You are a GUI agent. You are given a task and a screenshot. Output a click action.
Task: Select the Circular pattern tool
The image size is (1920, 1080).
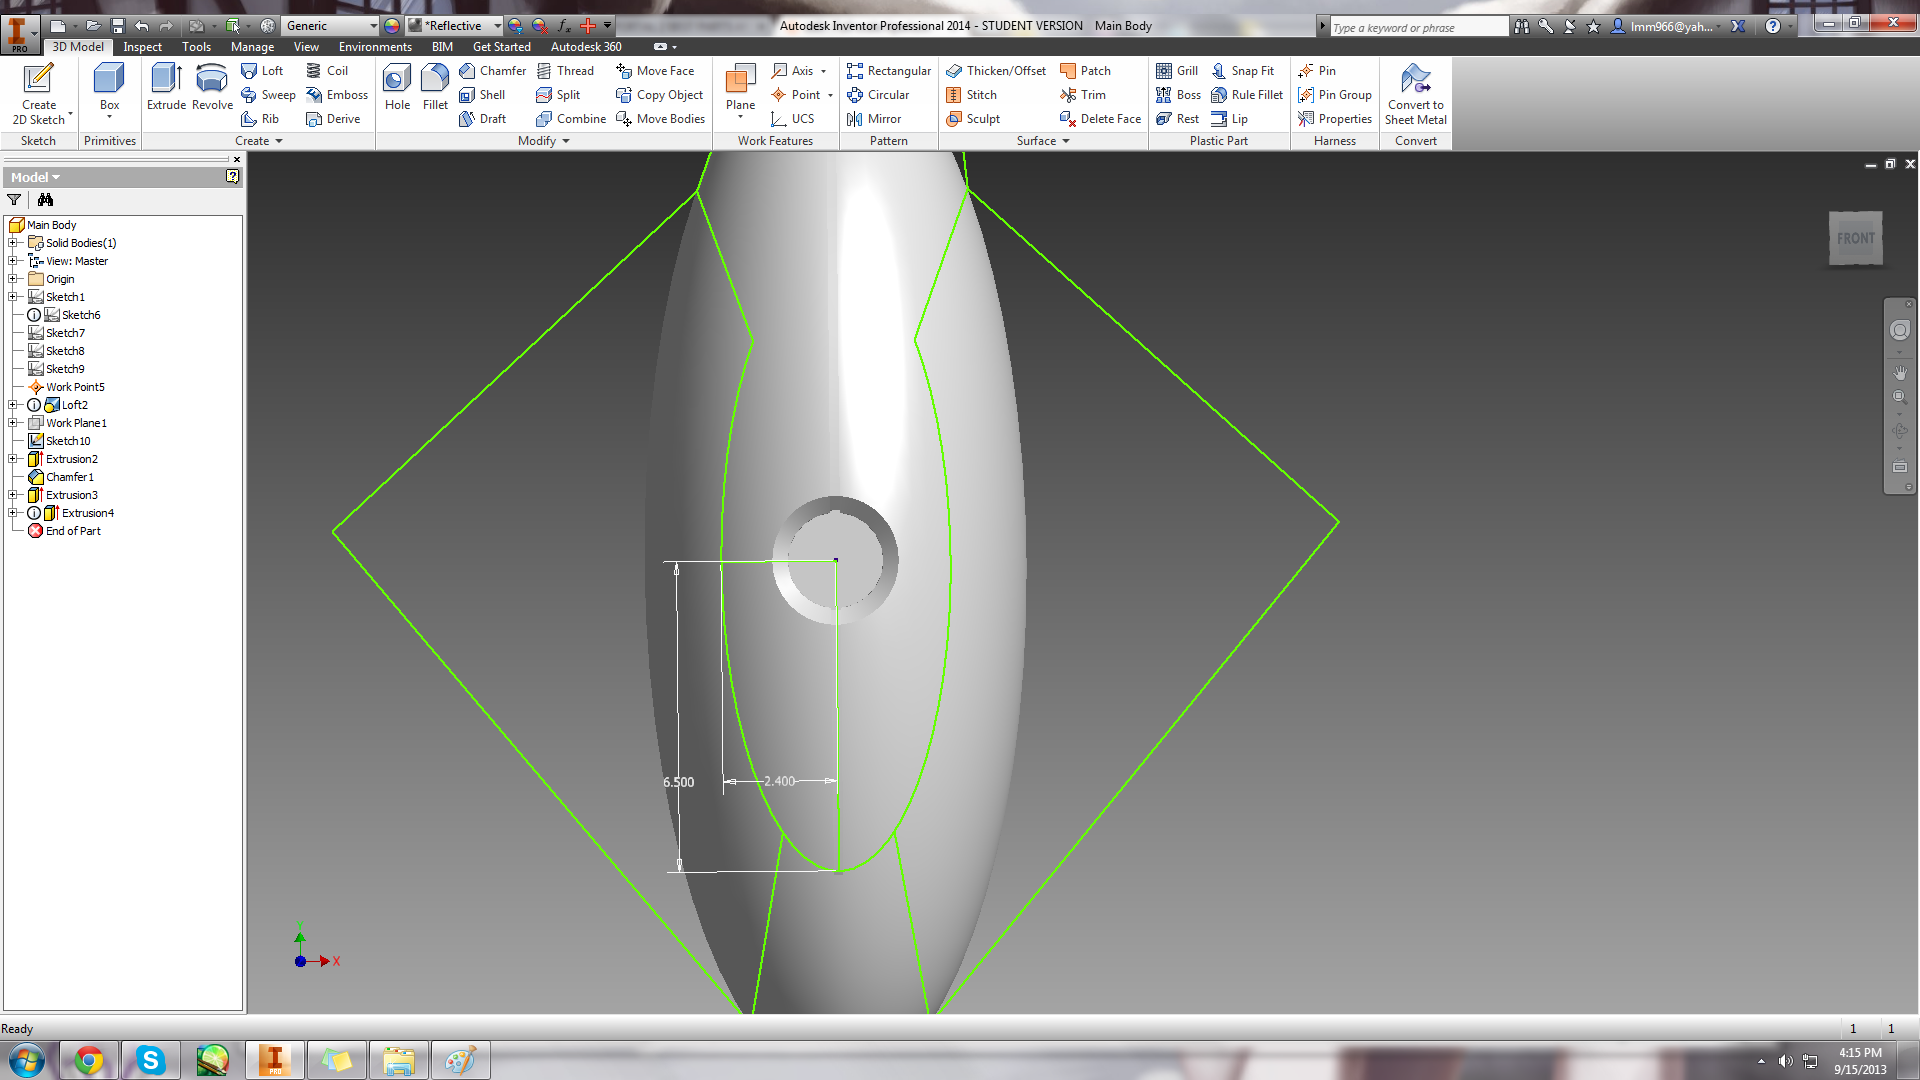coord(878,95)
